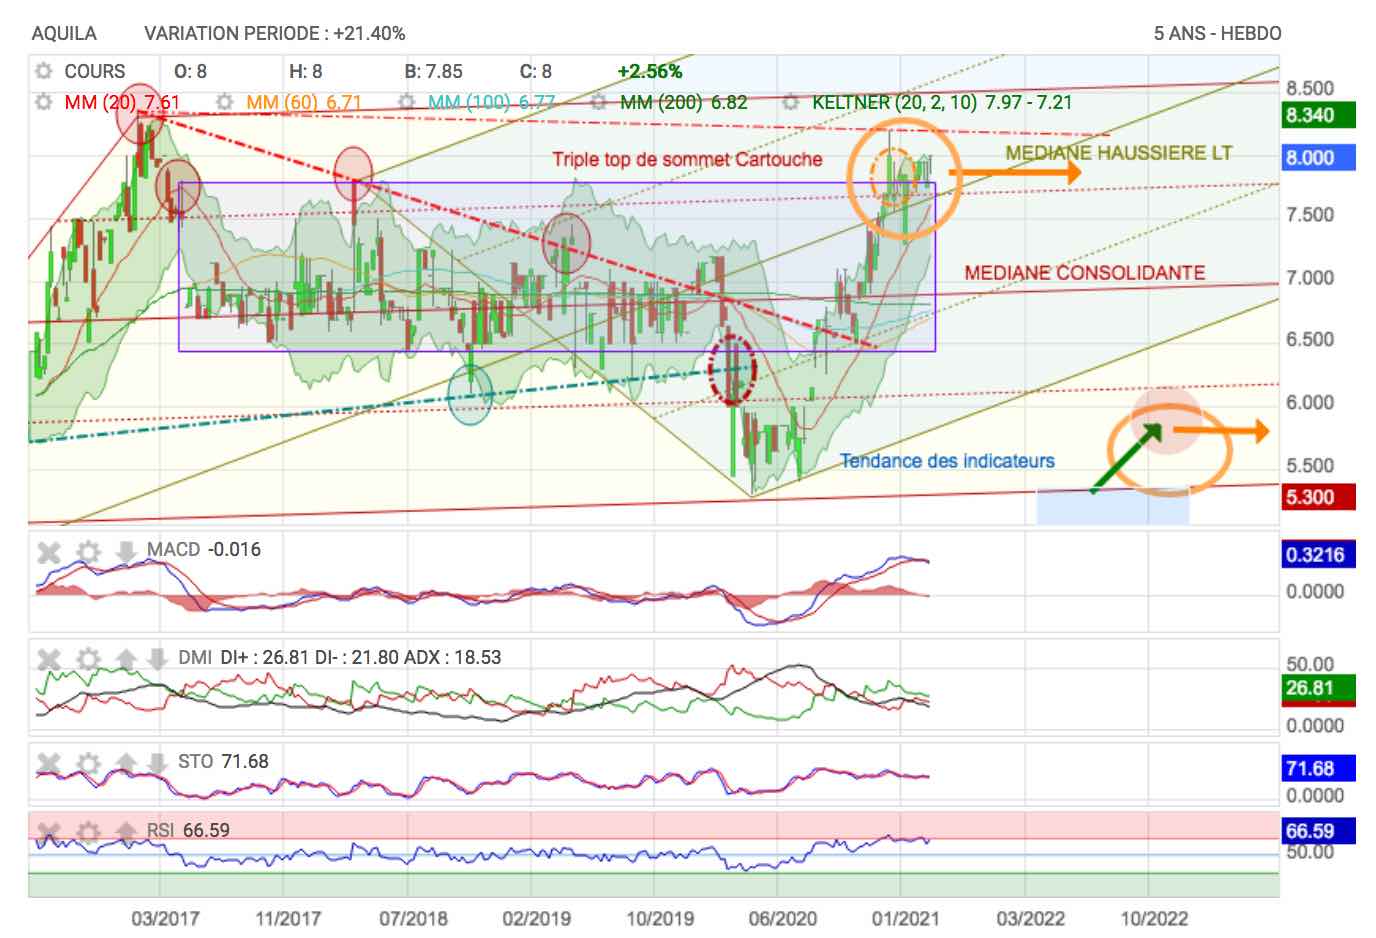1376x938 pixels.
Task: Move the MACD panel down
Action: point(126,551)
